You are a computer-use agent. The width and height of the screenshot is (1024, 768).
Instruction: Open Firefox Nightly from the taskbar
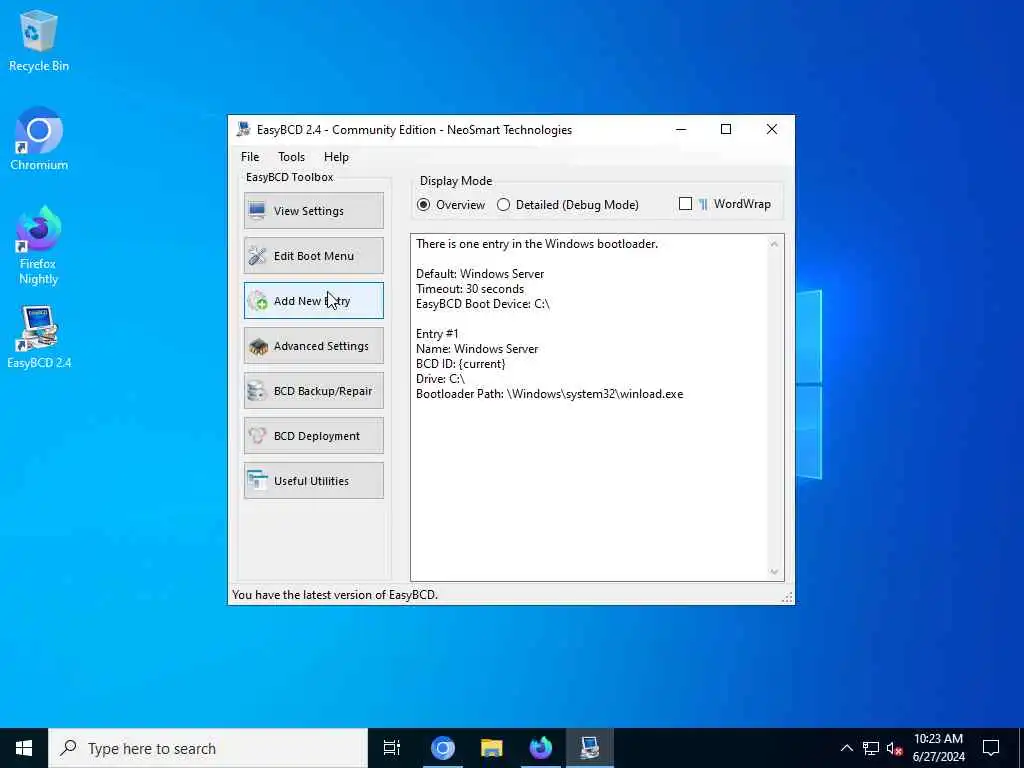click(x=541, y=748)
